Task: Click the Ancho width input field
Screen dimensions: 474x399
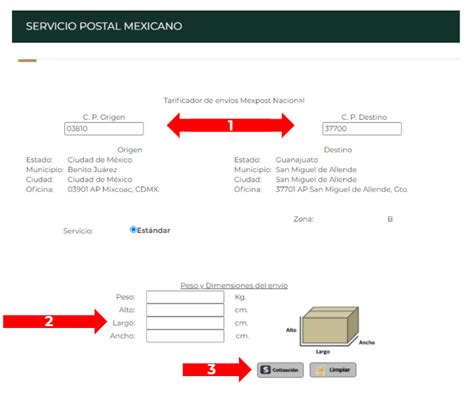Action: tap(185, 336)
